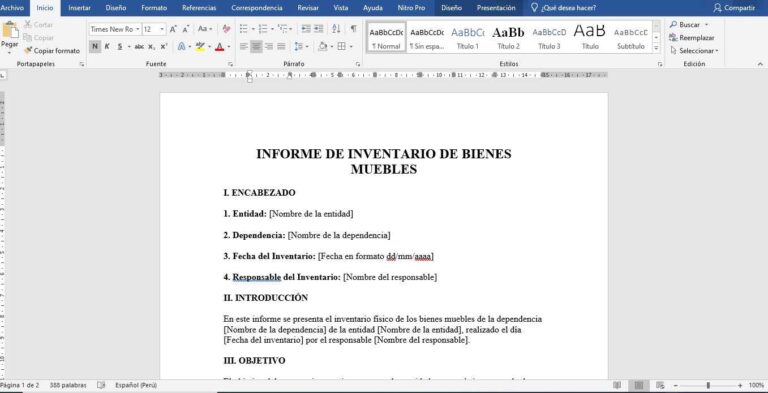The image size is (768, 393).
Task: Click the Cortar scissors button
Action: [38, 25]
